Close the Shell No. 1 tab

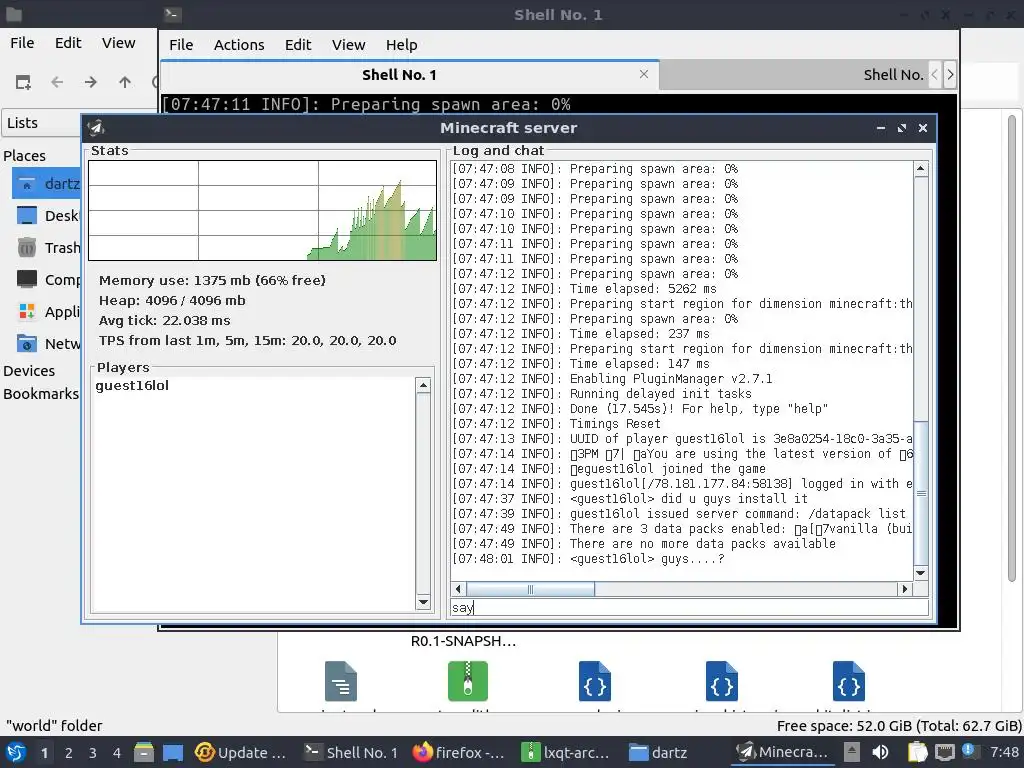(644, 74)
